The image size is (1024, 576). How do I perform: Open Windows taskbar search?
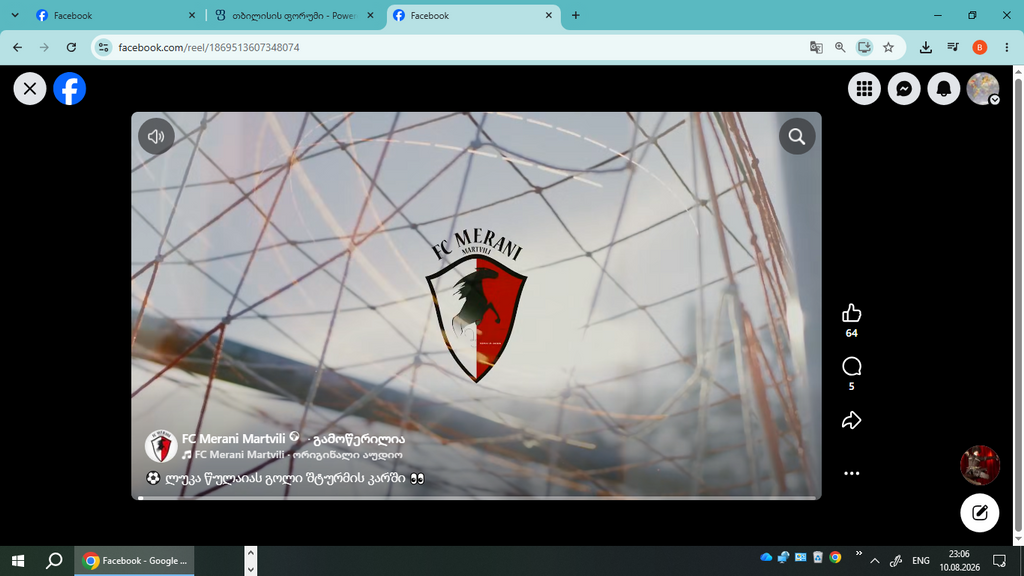click(x=55, y=560)
